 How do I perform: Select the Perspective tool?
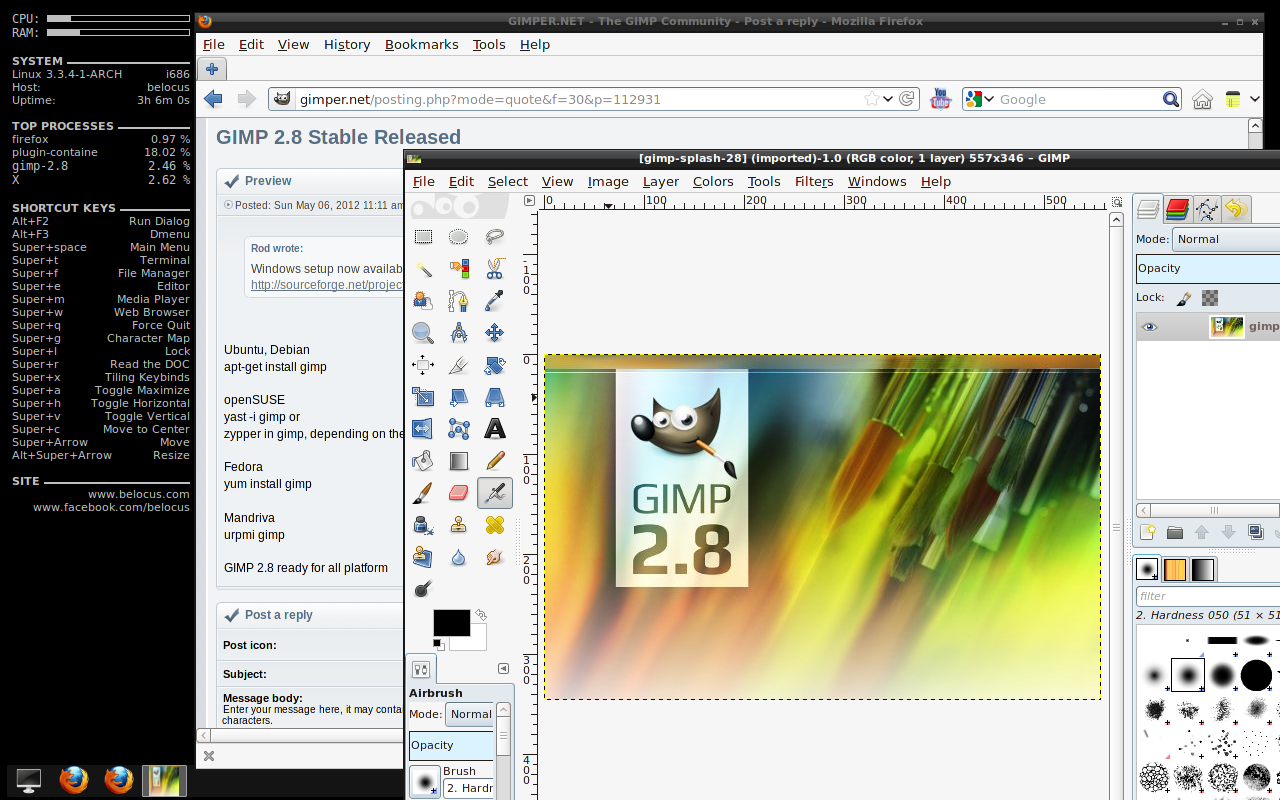(494, 397)
